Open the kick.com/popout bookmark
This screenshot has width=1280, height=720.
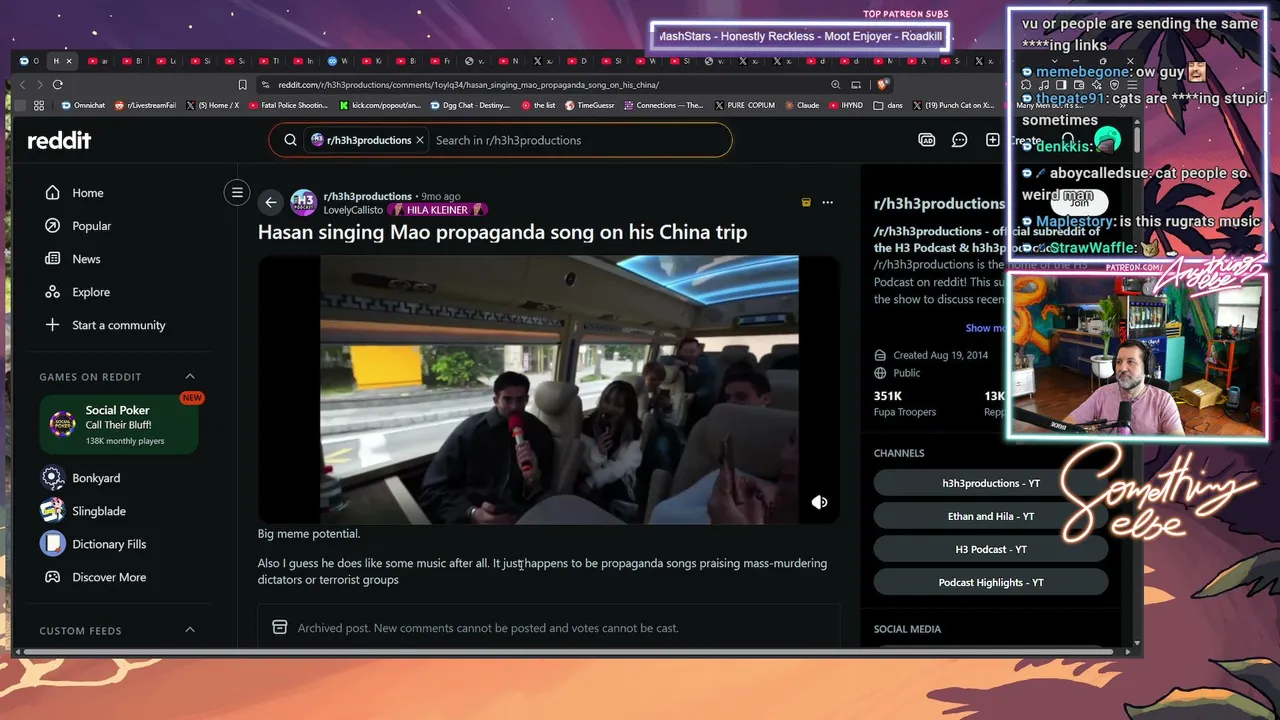point(380,105)
